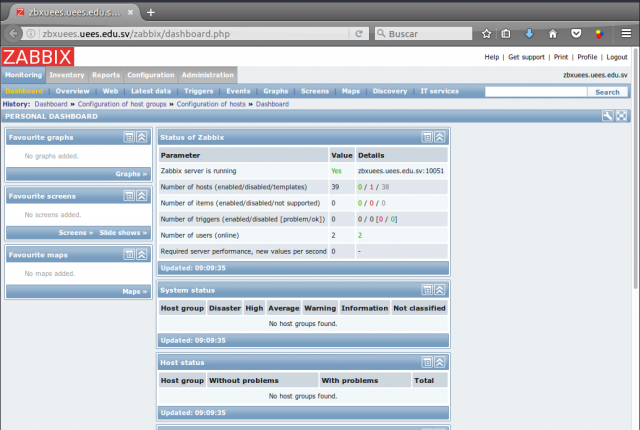
Task: Switch to the Reports menu tab
Action: tap(106, 75)
